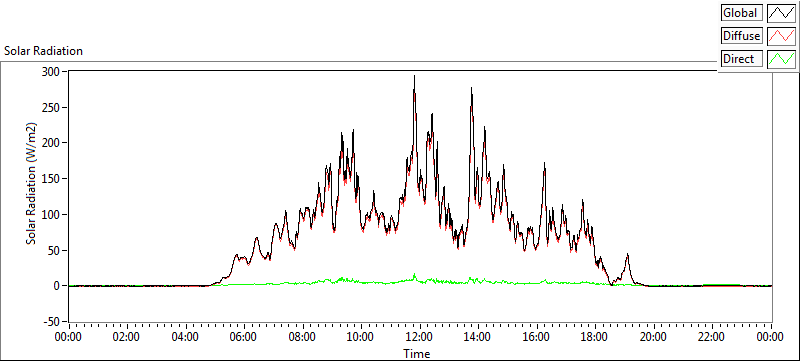Select the Direct legend label
The image size is (800, 361).
coord(742,59)
